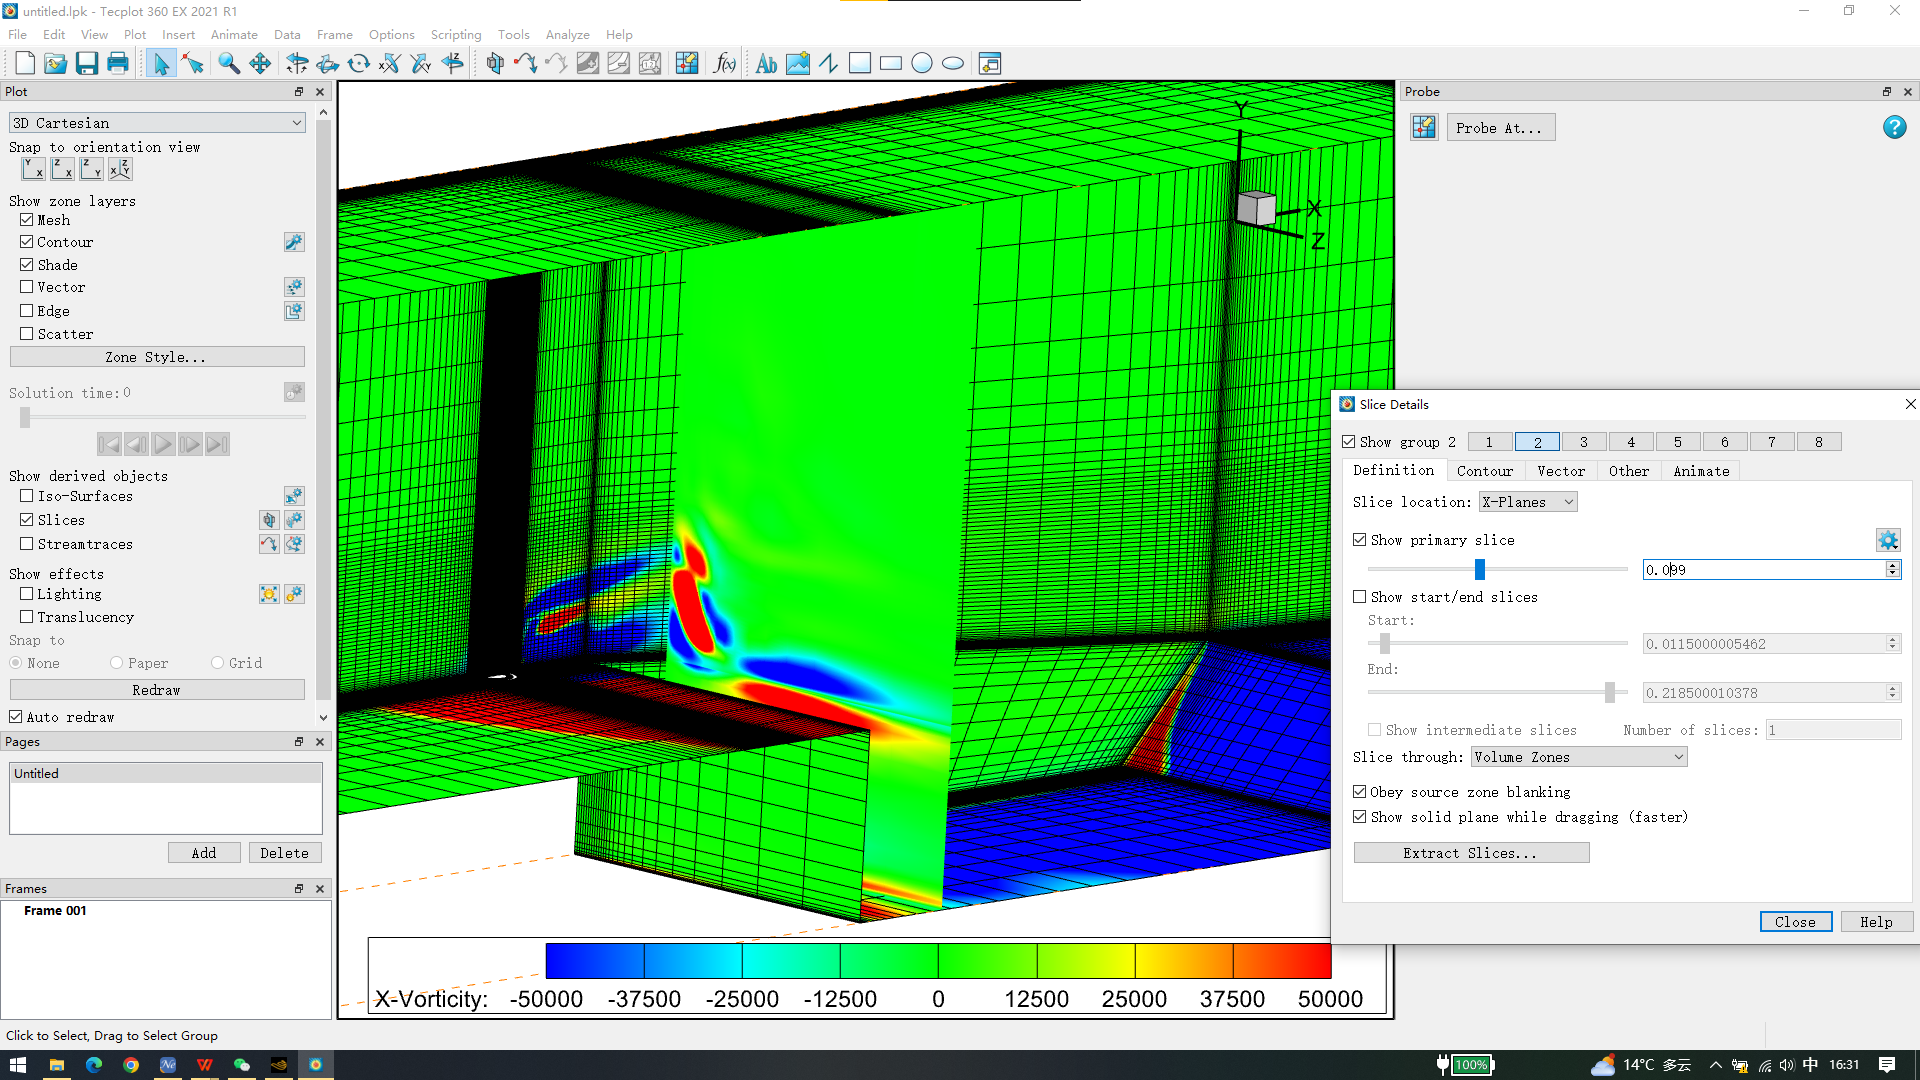Open the Analyze menu

[x=567, y=34]
